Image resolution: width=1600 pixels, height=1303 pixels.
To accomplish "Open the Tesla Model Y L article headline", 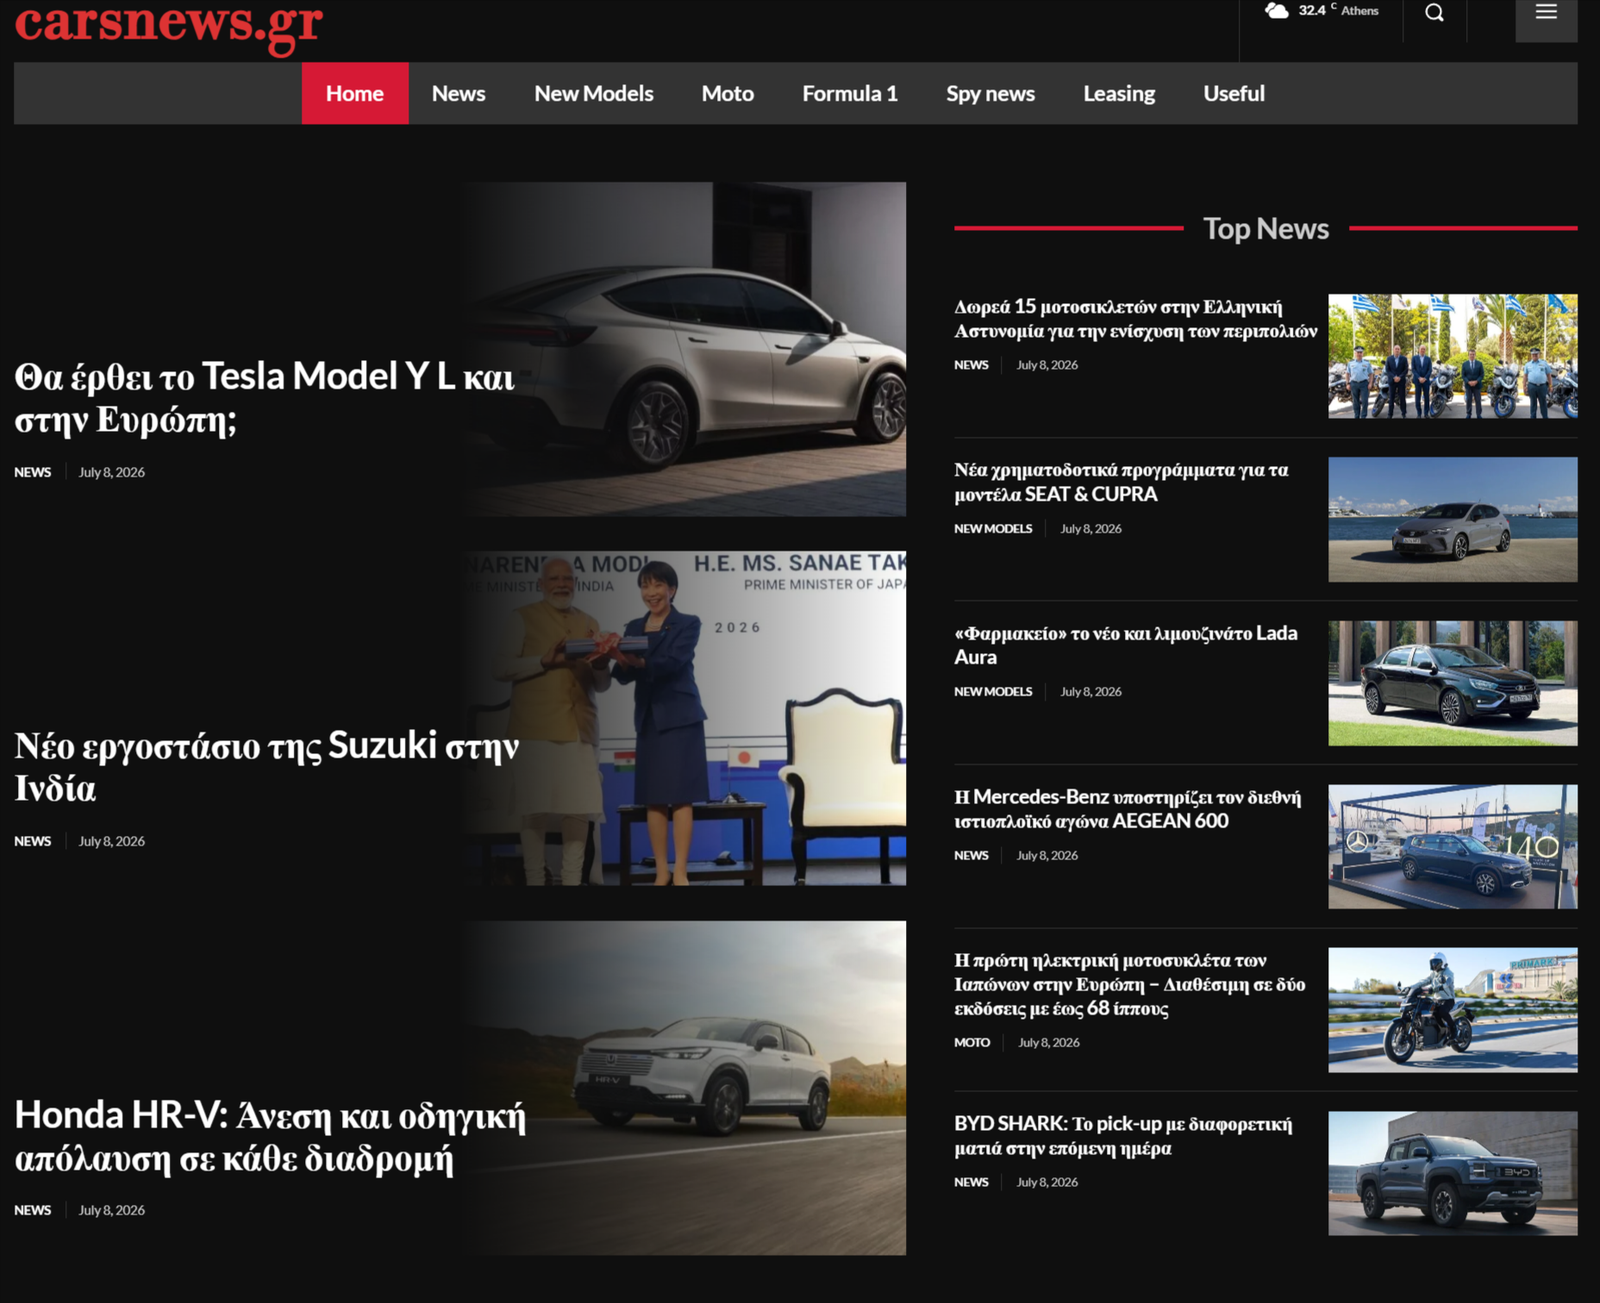I will (x=264, y=397).
